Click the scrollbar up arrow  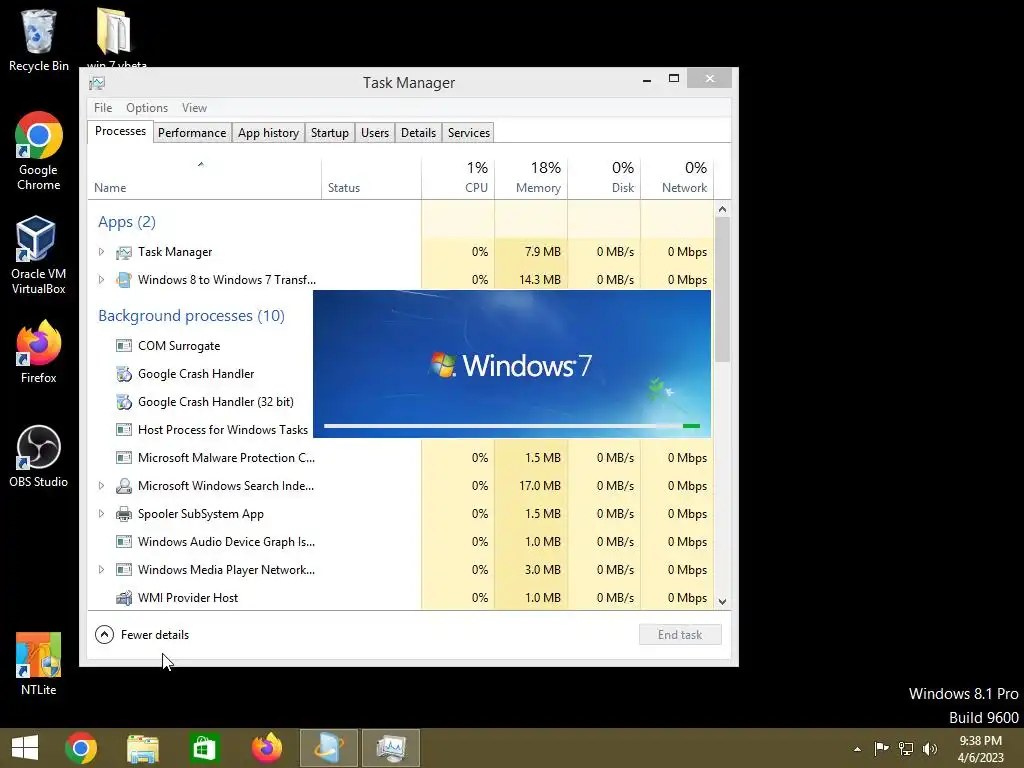pos(722,210)
